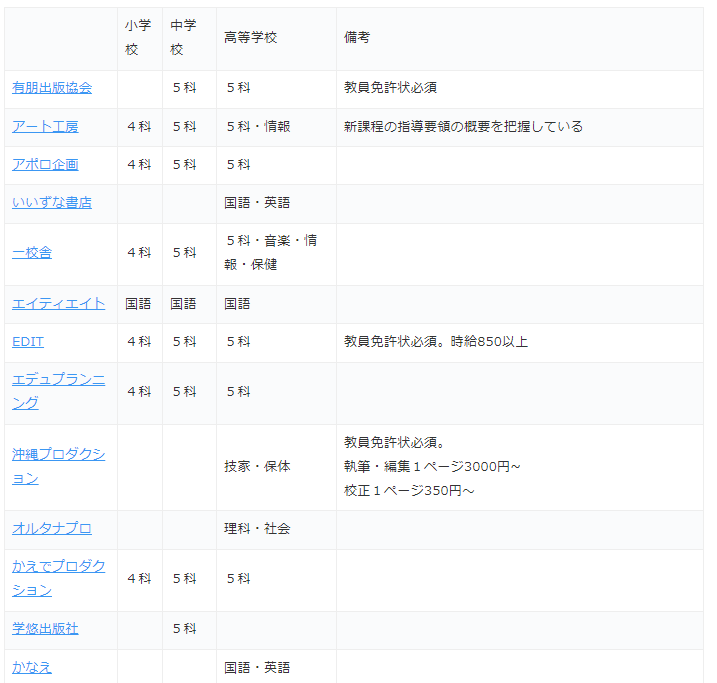Open the 沖縄プロダクション link
This screenshot has height=683, width=717.
pos(59,466)
